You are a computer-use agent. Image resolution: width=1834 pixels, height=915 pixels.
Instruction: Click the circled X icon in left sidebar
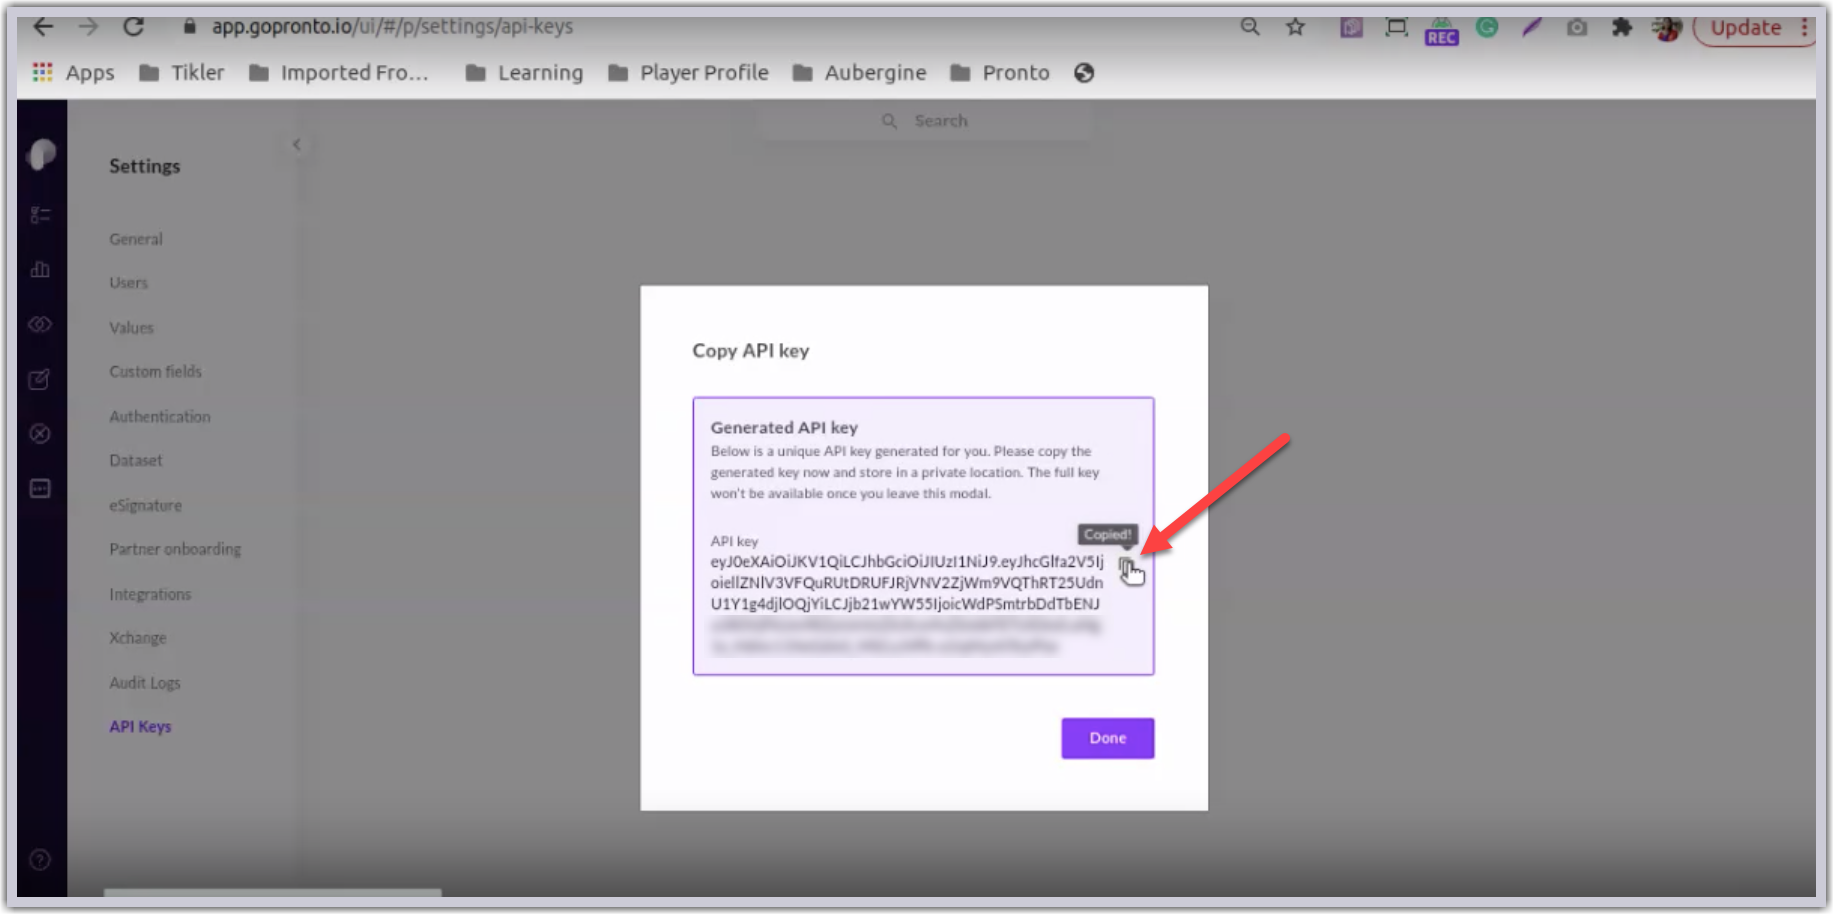(40, 434)
